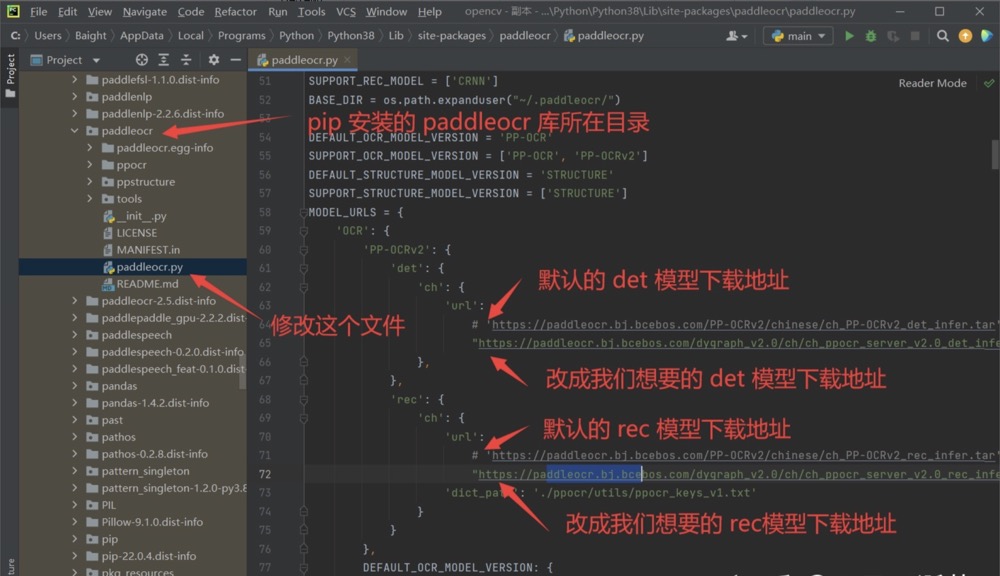Click Expand All icon in Project panel
Image resolution: width=1000 pixels, height=576 pixels.
click(x=164, y=60)
